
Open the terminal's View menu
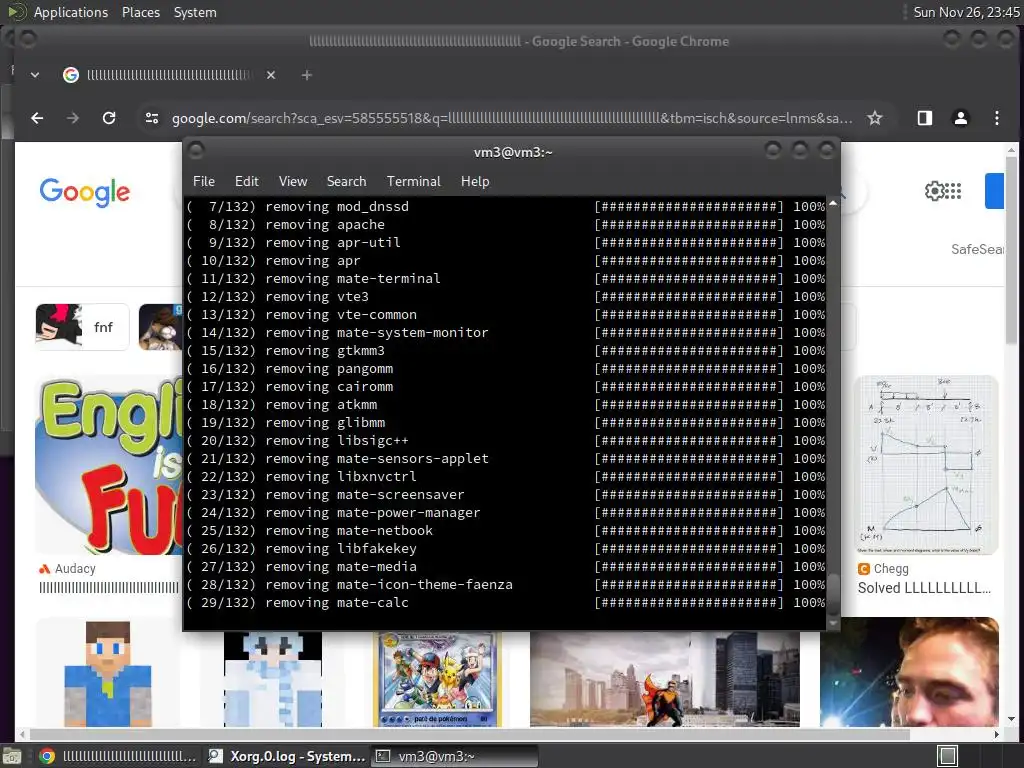click(x=293, y=182)
